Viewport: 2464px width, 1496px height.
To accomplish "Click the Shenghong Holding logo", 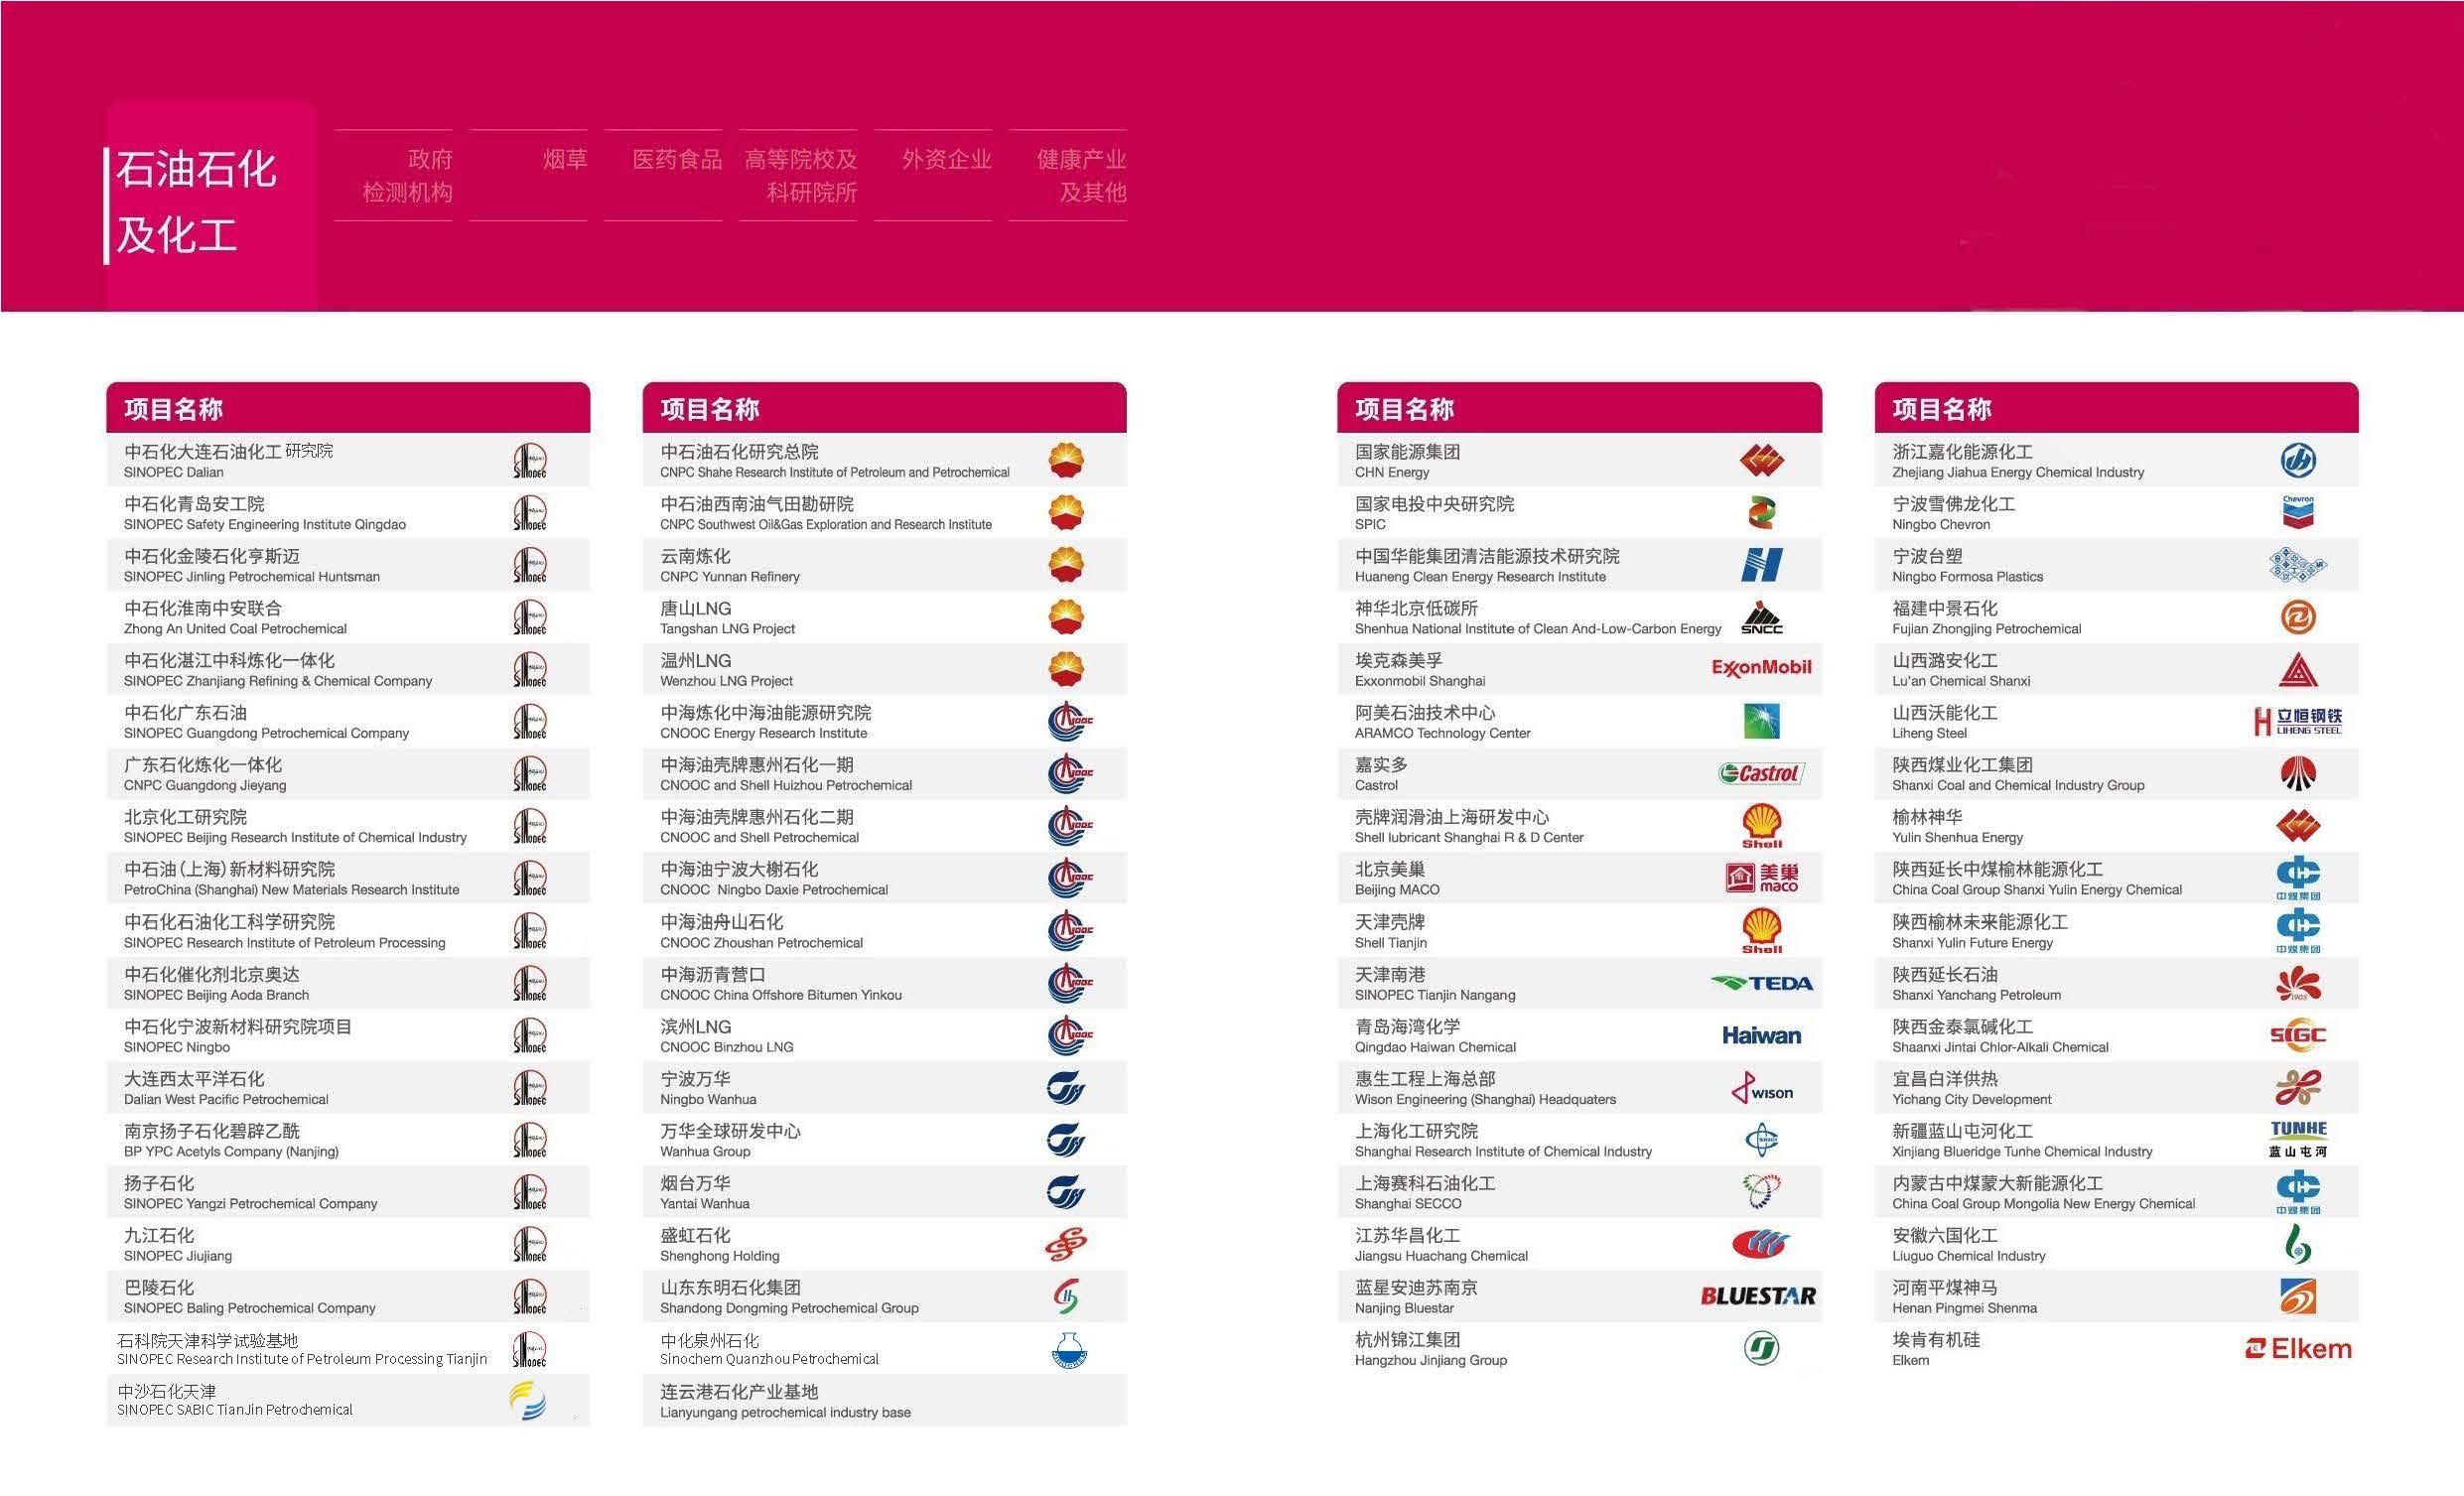I will [x=1066, y=1244].
